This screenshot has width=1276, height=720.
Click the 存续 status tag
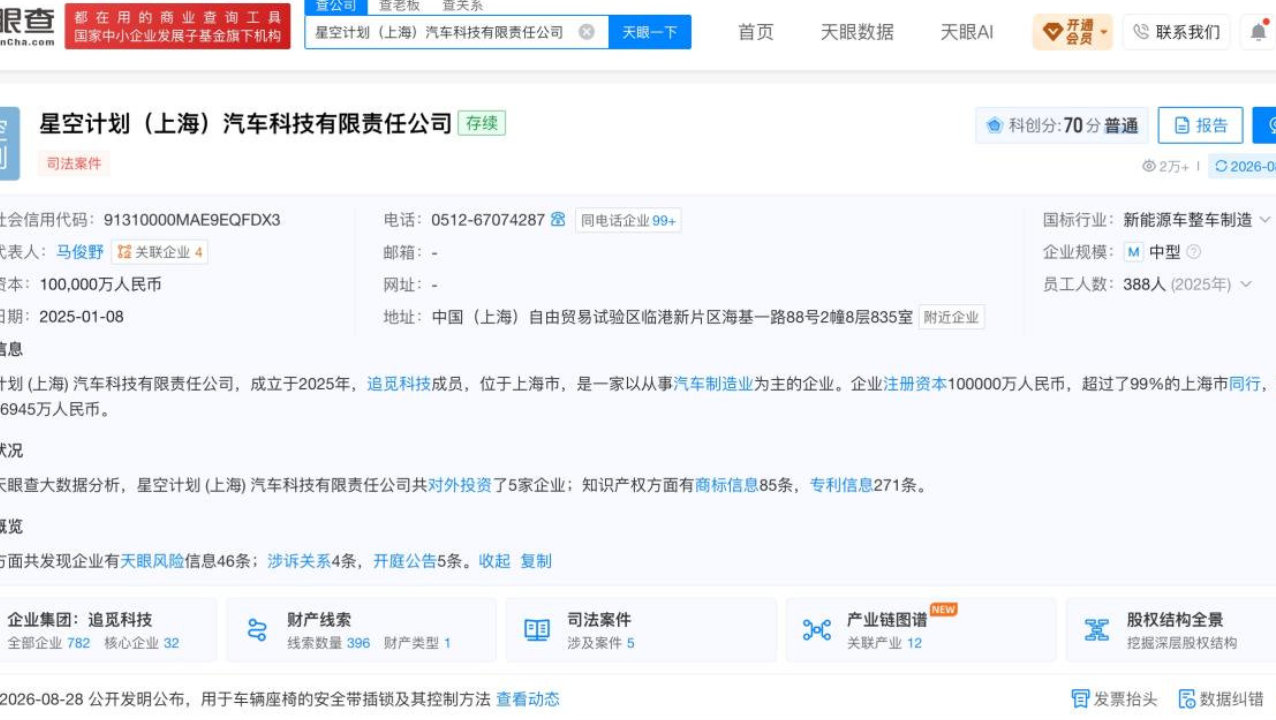[482, 123]
